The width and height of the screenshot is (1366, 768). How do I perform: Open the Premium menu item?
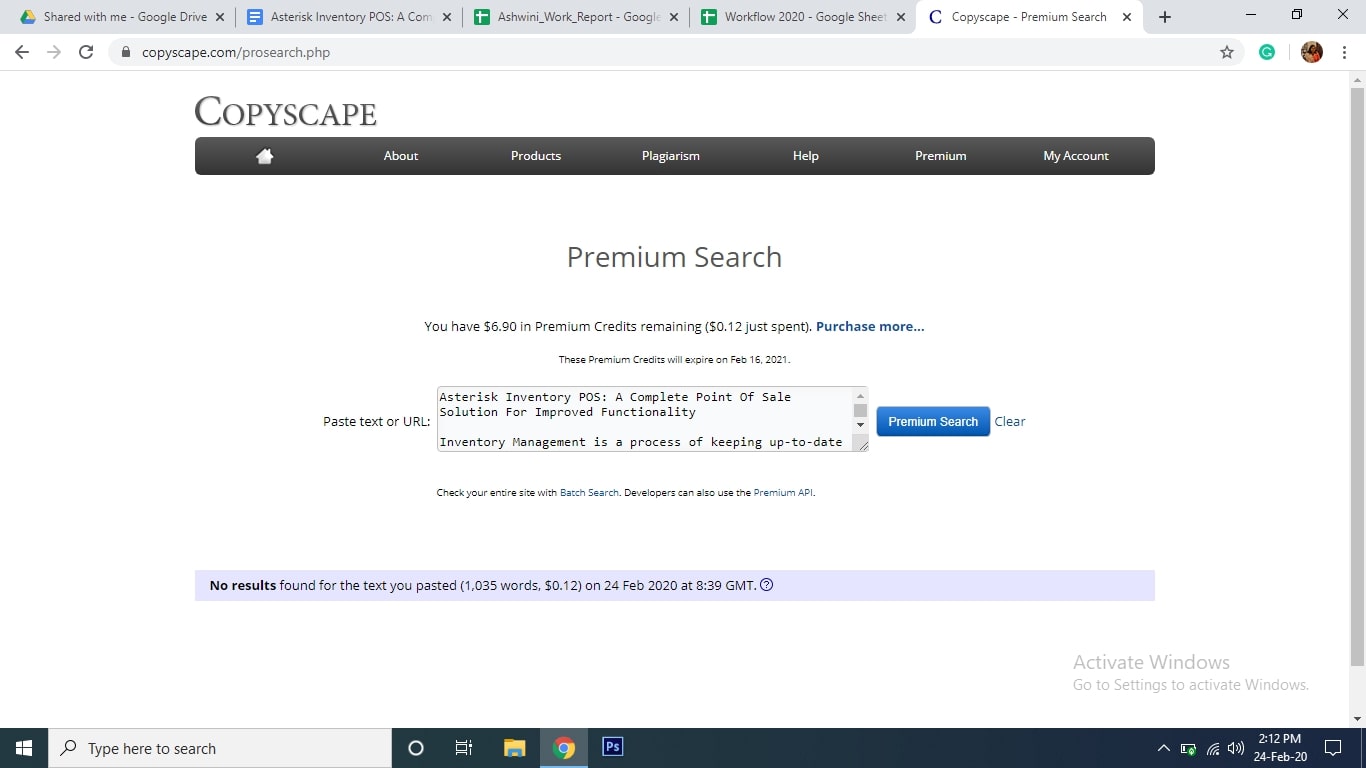(x=941, y=156)
